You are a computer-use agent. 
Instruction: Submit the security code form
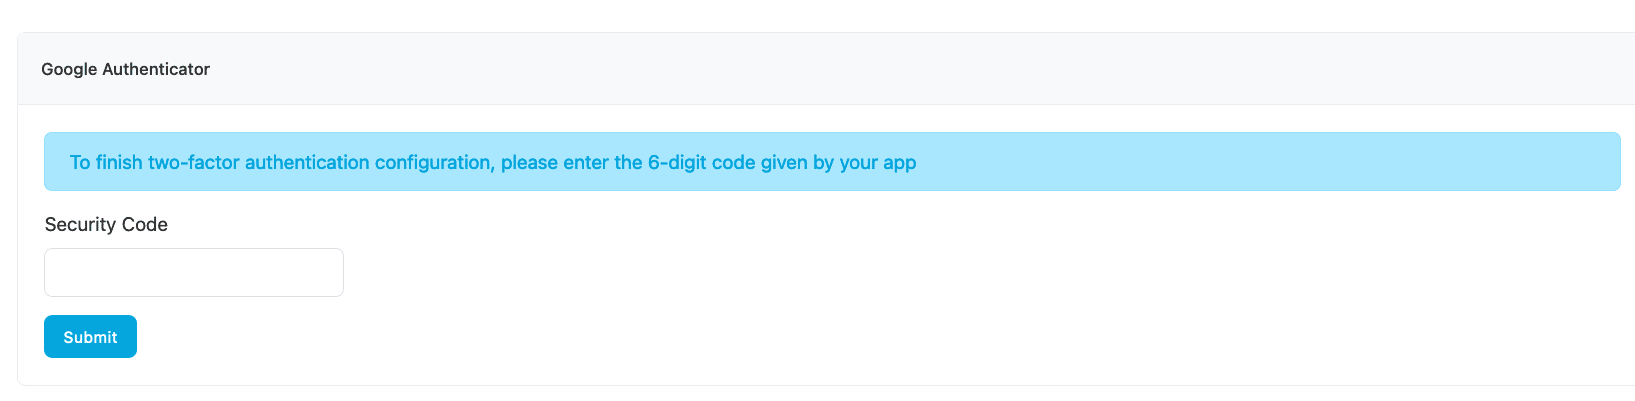click(90, 337)
